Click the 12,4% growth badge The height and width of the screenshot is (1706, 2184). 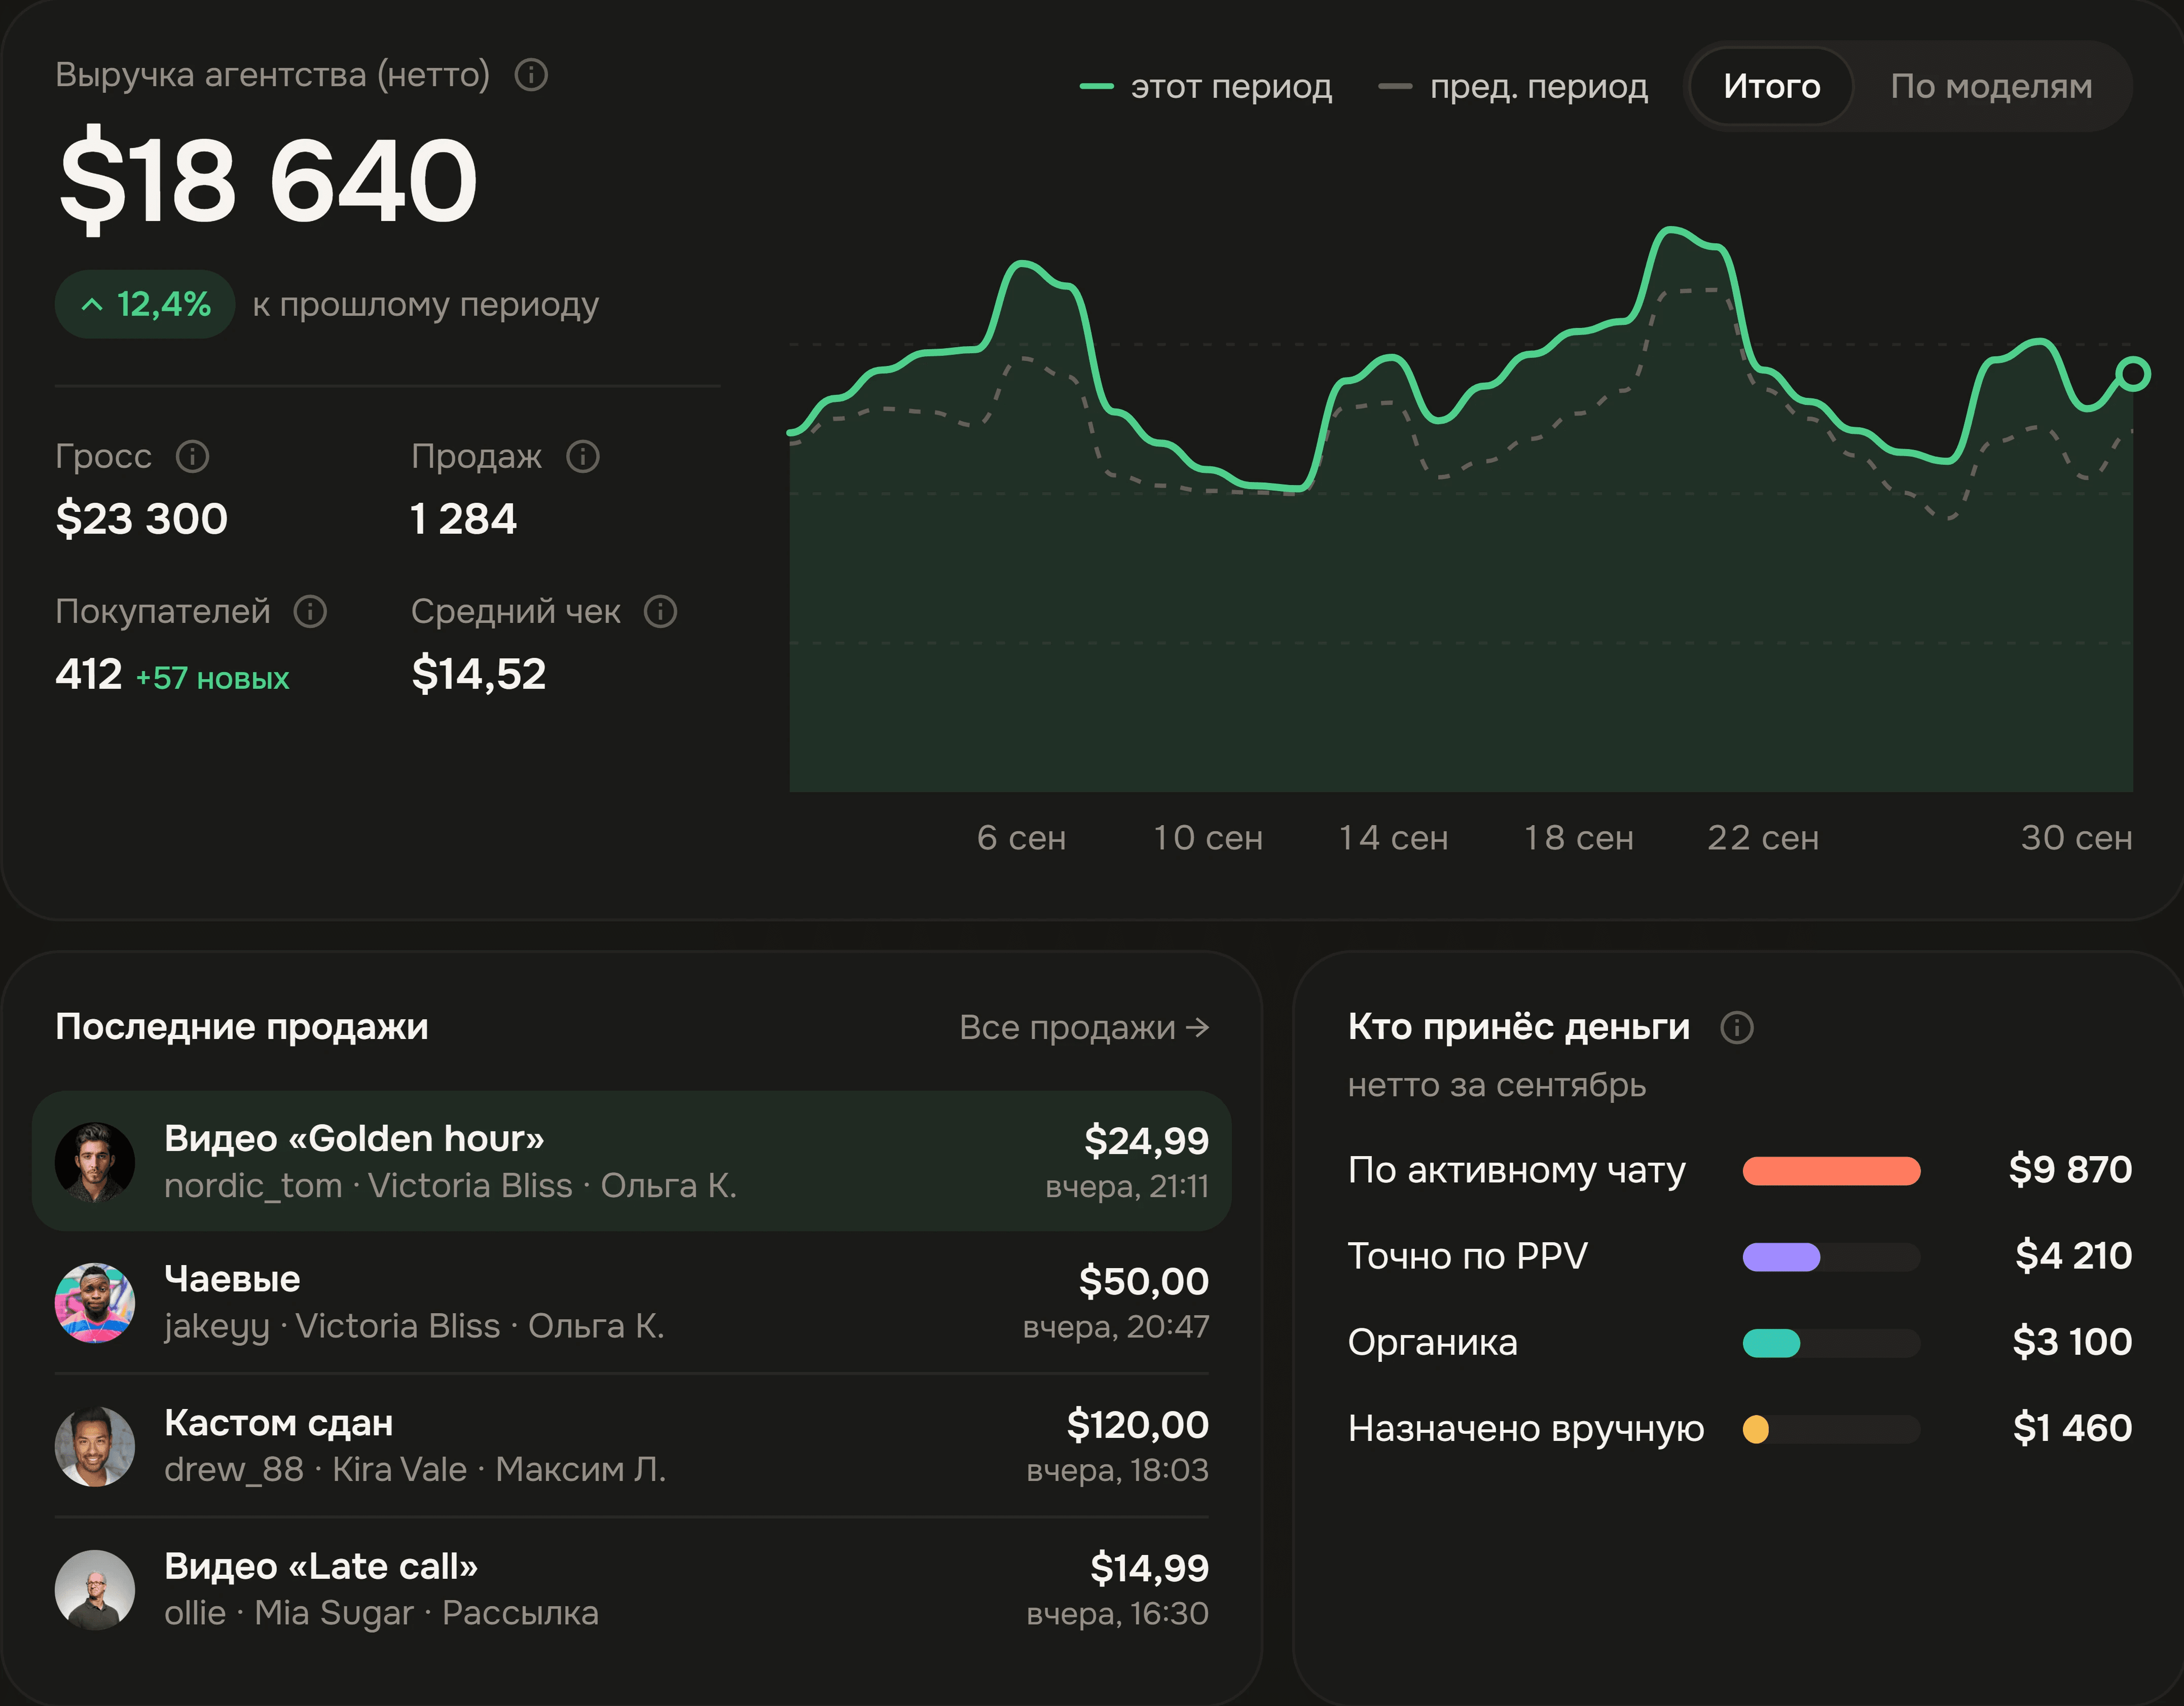145,304
